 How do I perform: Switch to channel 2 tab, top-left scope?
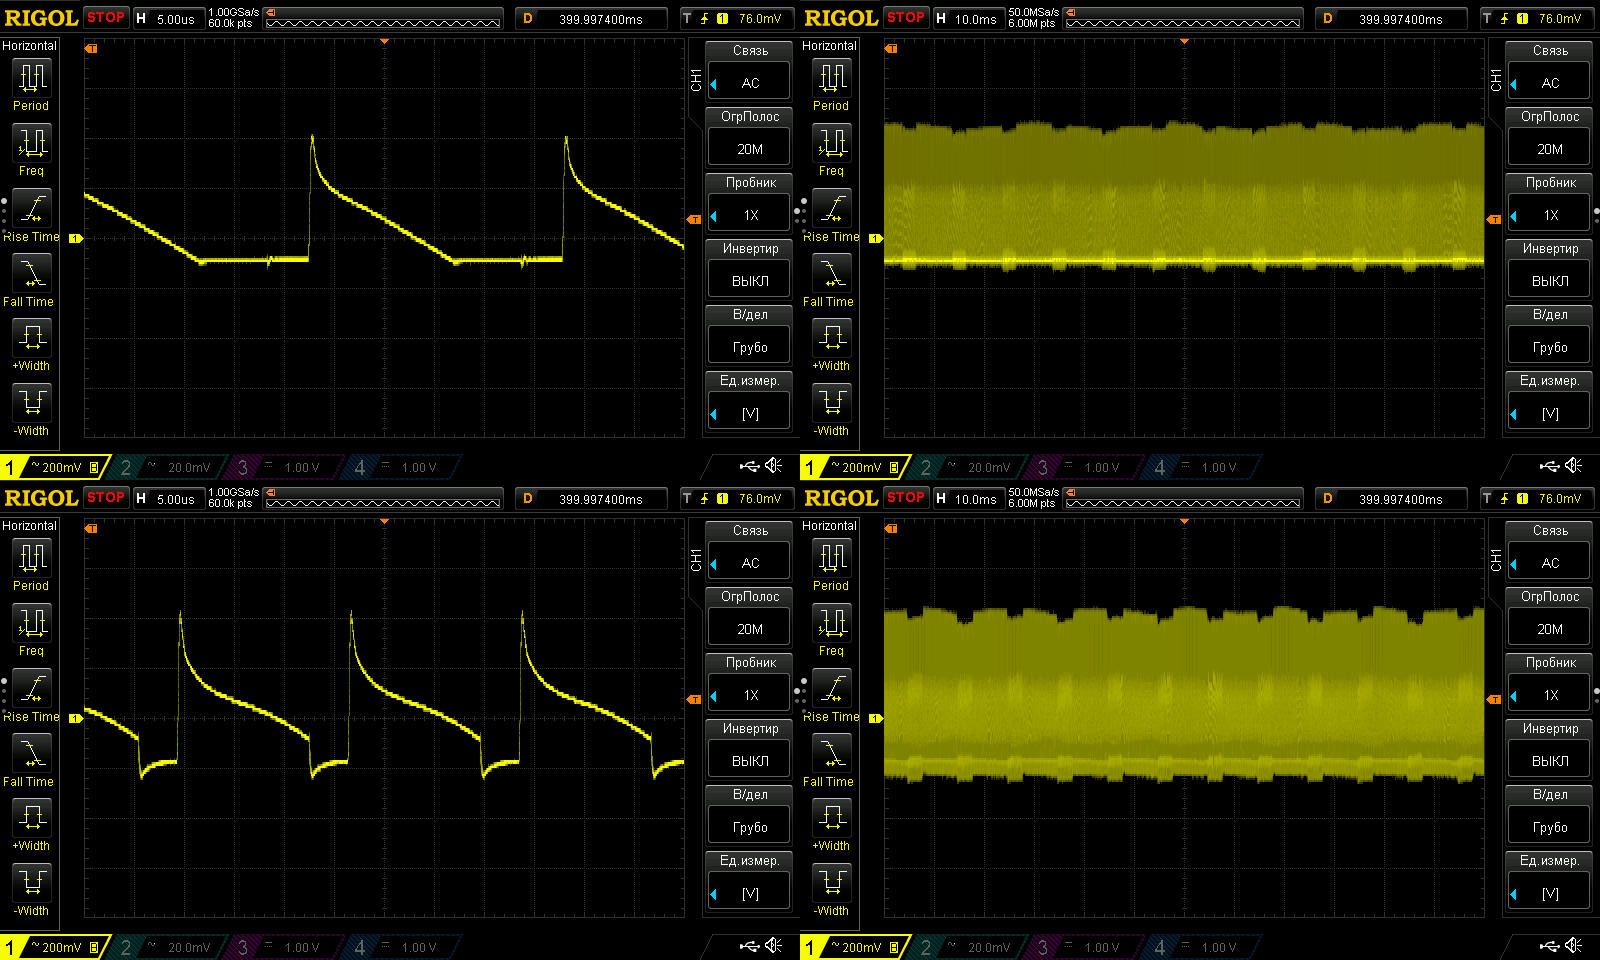pos(171,467)
